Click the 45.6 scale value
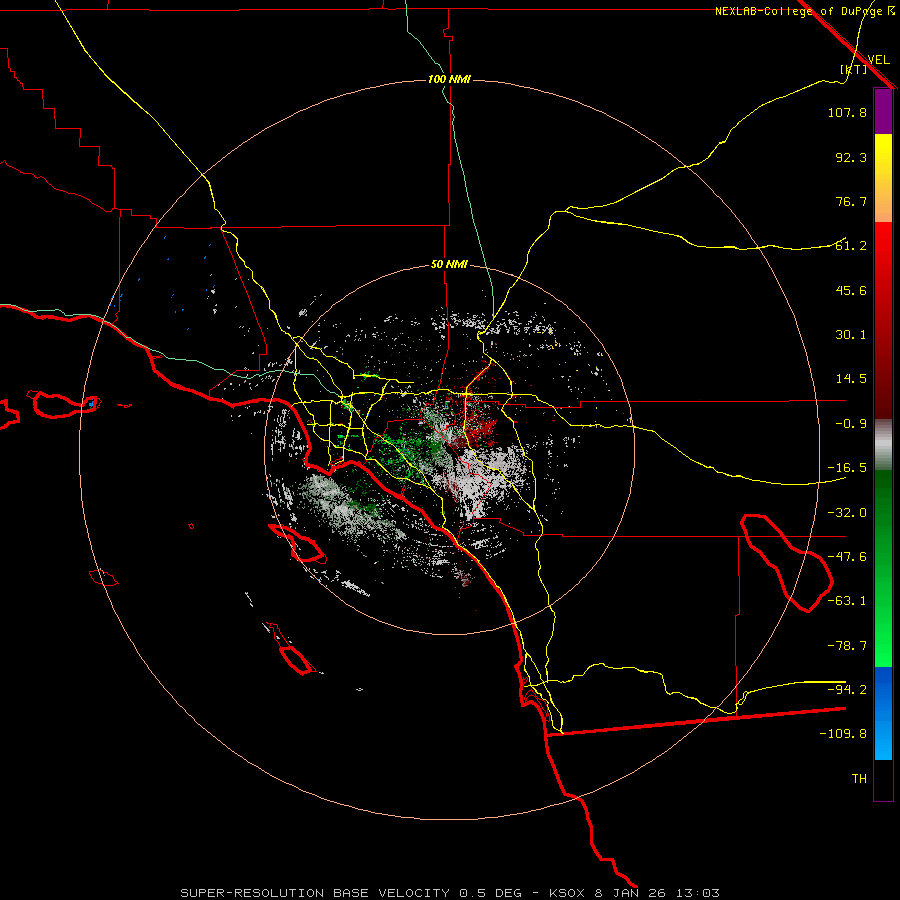Viewport: 900px width, 900px height. tap(851, 290)
